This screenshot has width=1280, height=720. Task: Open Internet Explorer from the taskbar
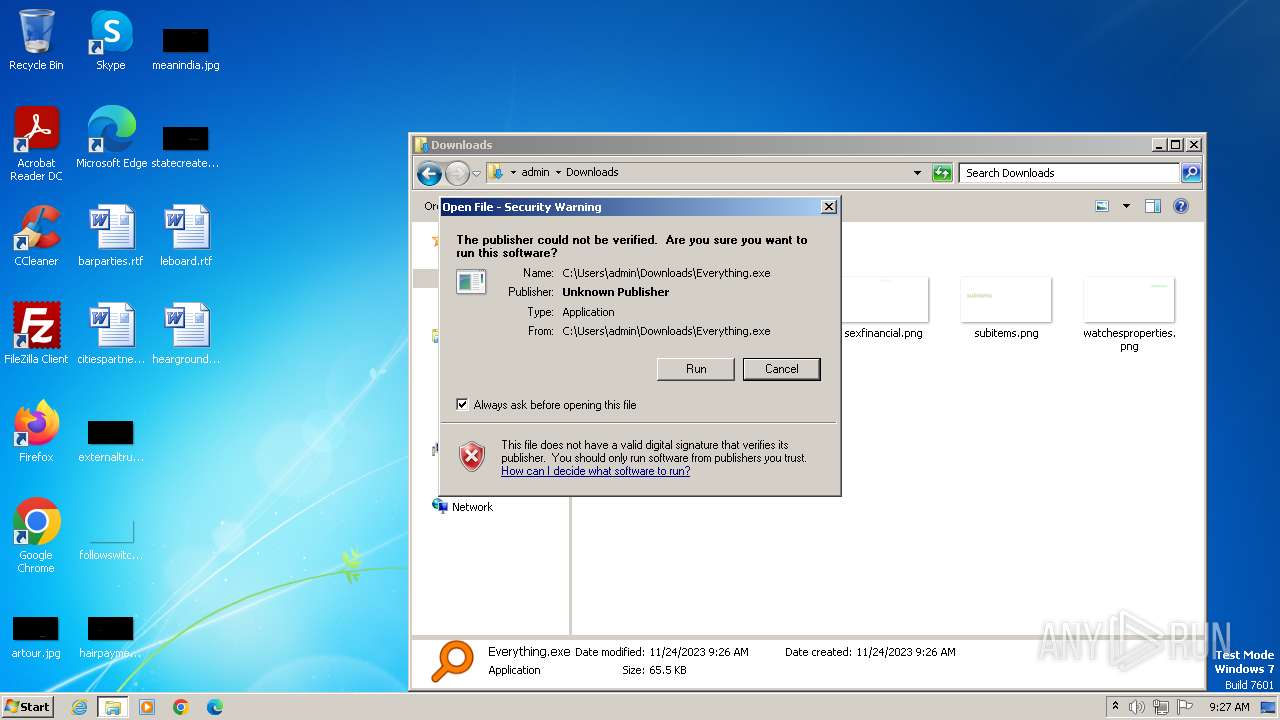click(x=79, y=707)
